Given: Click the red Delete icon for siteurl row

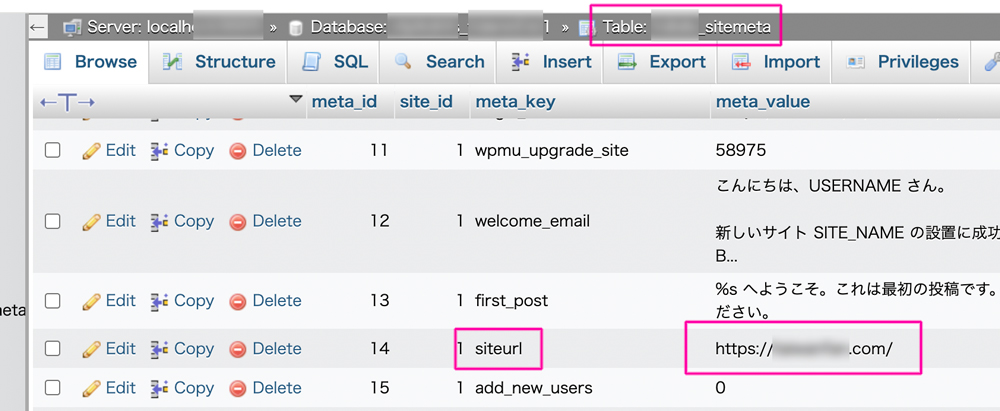Looking at the screenshot, I should pos(238,349).
